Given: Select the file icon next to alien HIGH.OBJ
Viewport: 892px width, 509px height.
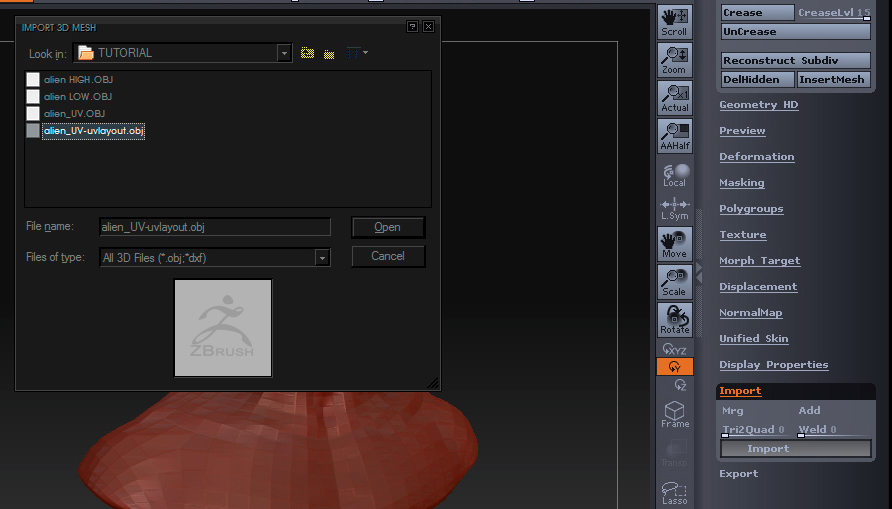Looking at the screenshot, I should point(33,79).
